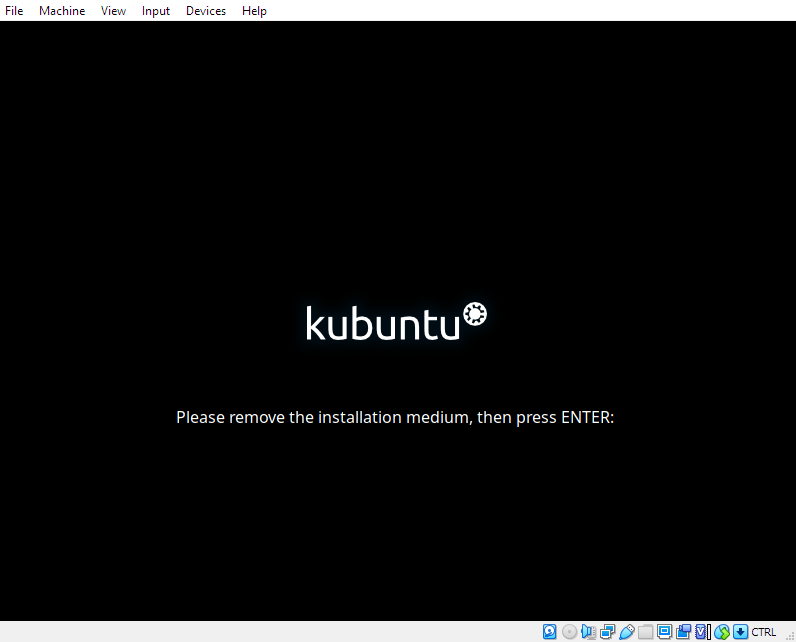Open the File menu
The image size is (796, 642).
14,11
